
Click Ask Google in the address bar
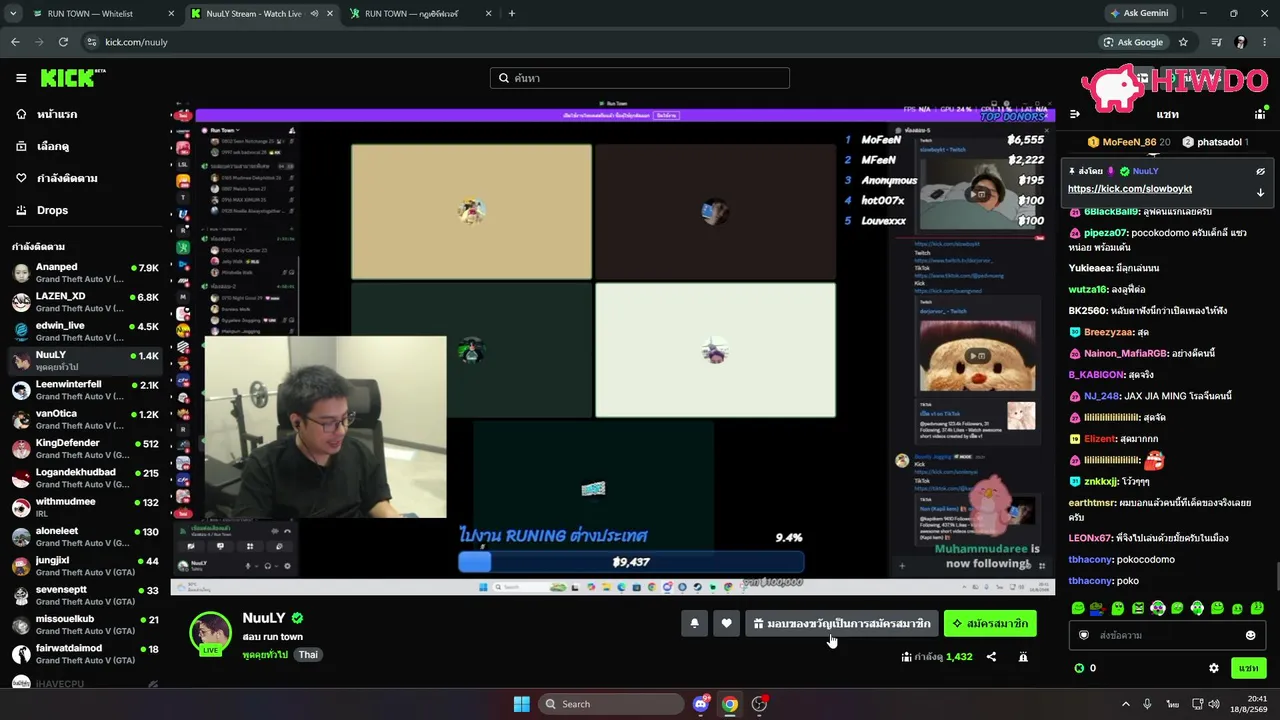coord(1133,42)
